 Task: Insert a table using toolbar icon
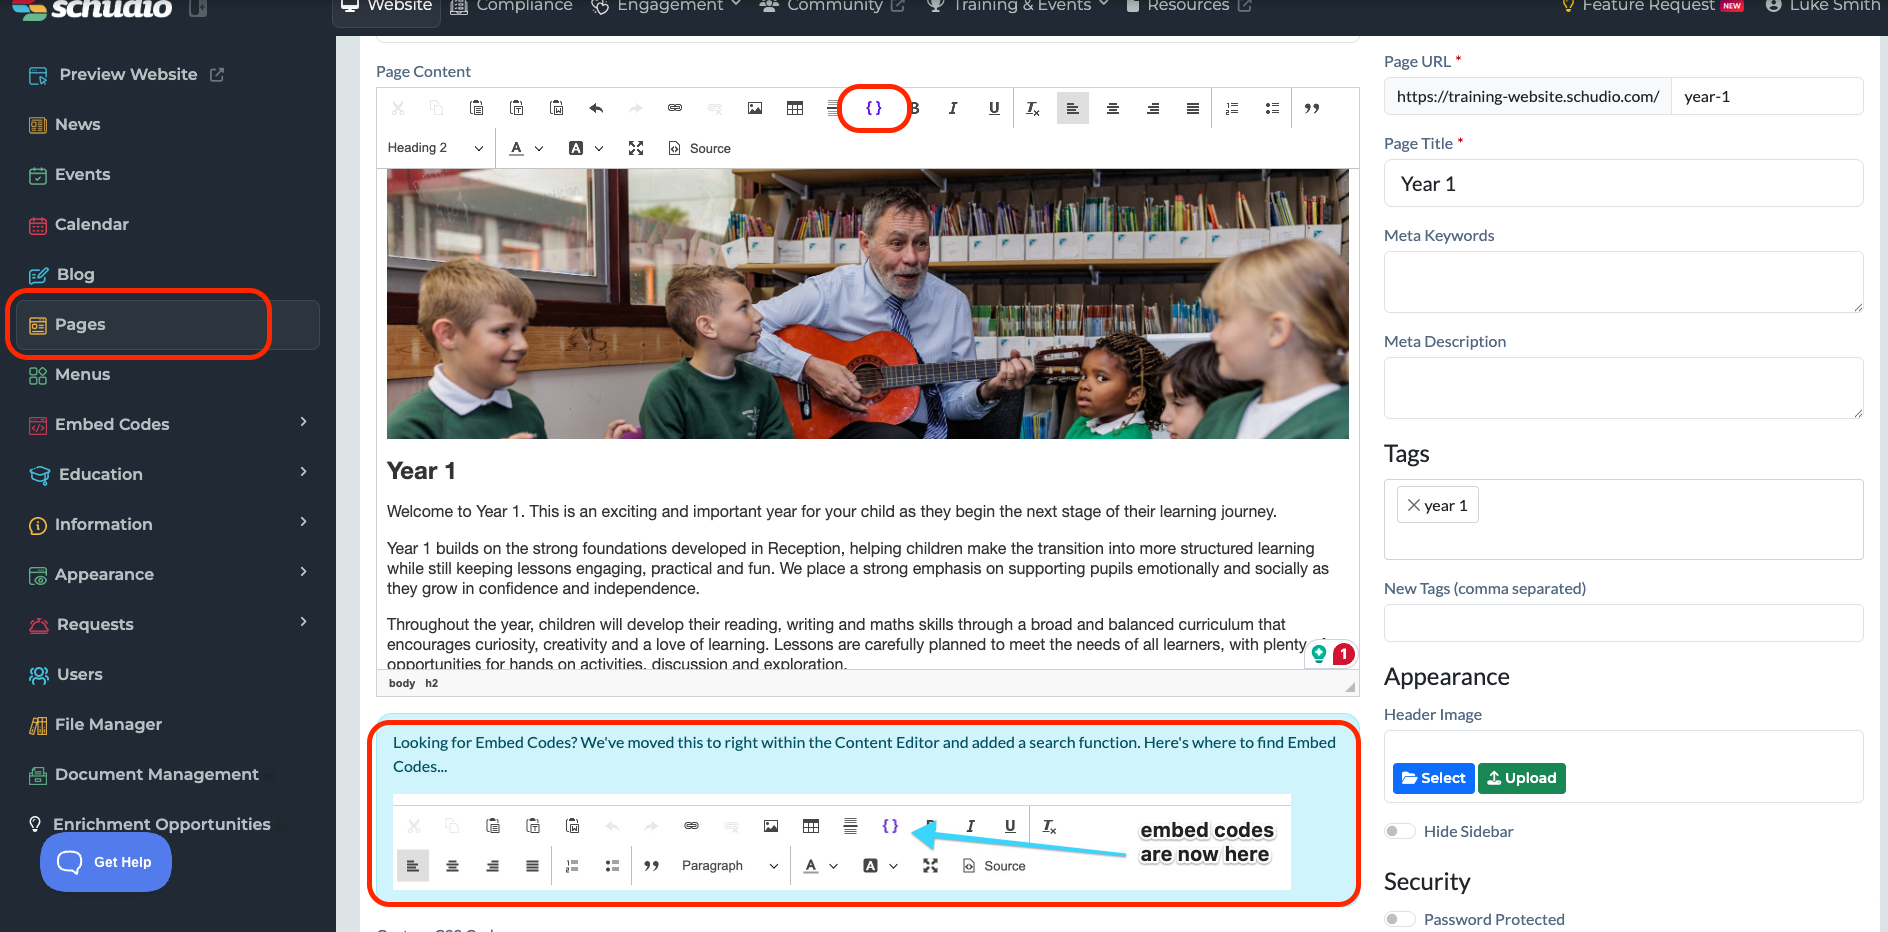click(795, 108)
